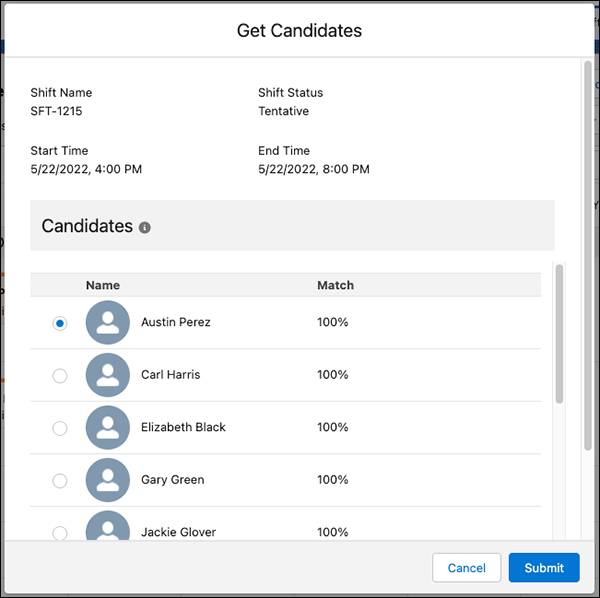
Task: Click Carl Harris's 100% match value
Action: point(333,375)
